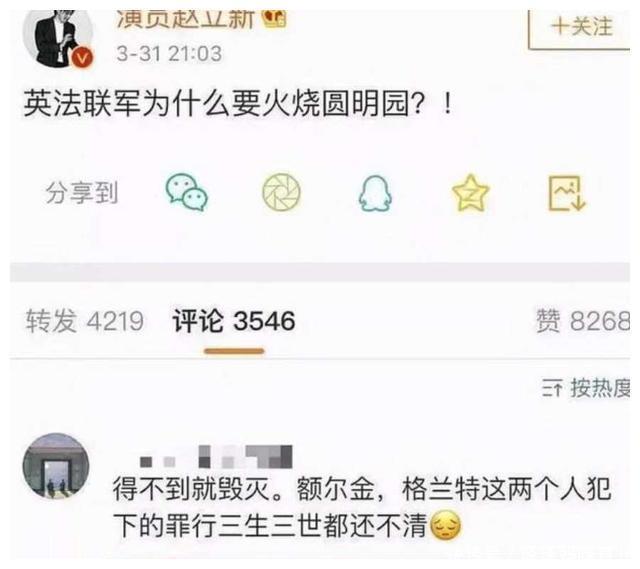Viewport: 640px width, 569px height.
Task: Click the post timestamp 3-31 21:03
Action: (x=169, y=53)
